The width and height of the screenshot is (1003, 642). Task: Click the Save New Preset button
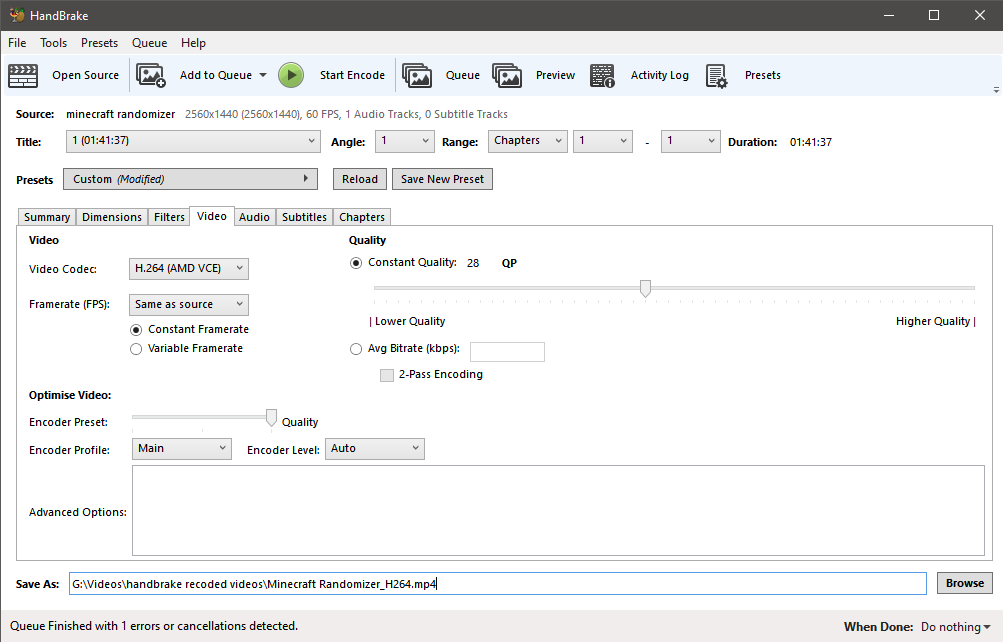445,178
